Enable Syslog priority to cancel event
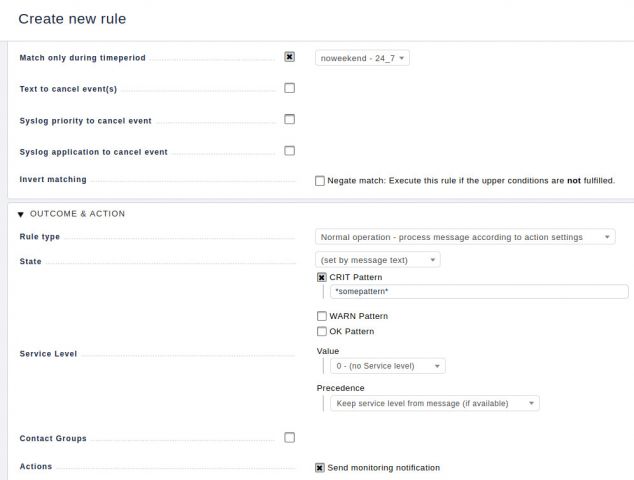The image size is (634, 480). pyautogui.click(x=289, y=119)
